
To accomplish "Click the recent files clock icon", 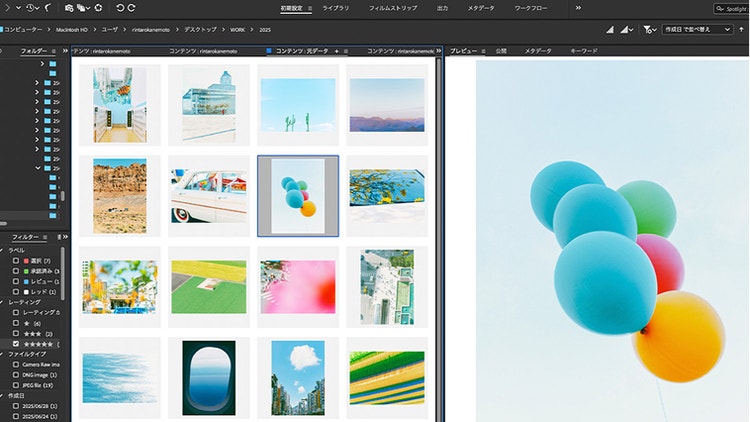I will click(x=32, y=8).
